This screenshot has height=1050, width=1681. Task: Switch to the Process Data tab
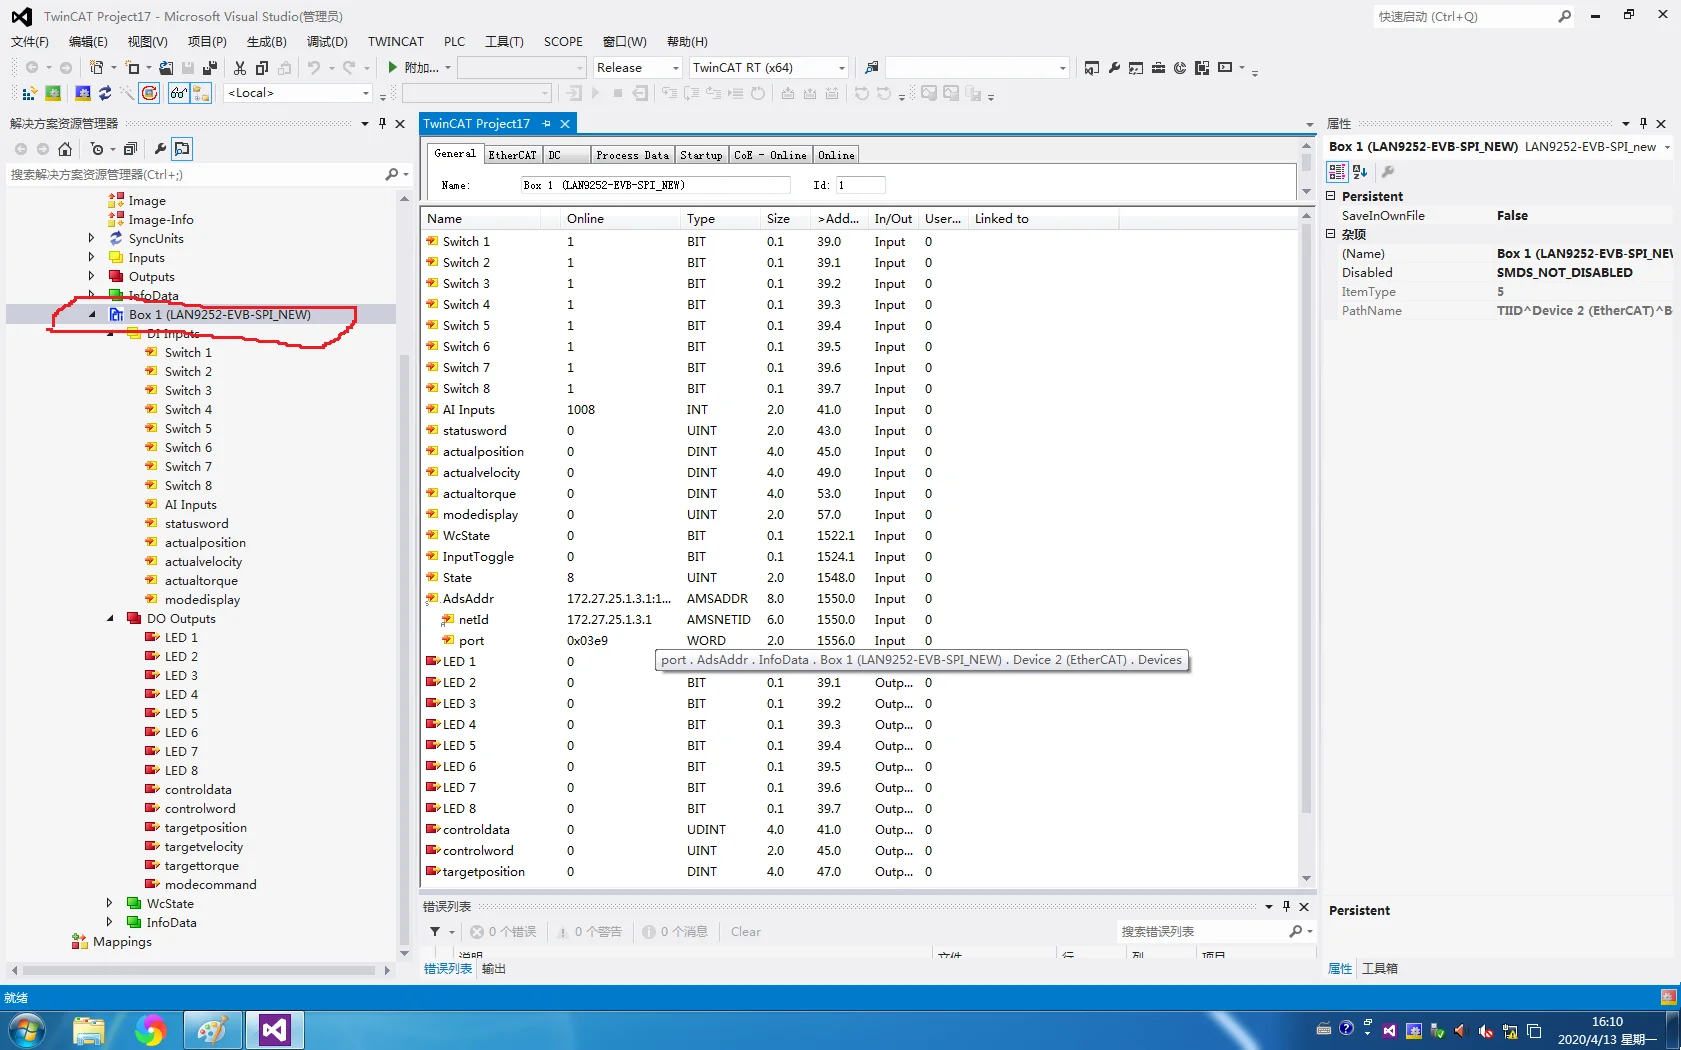[631, 155]
